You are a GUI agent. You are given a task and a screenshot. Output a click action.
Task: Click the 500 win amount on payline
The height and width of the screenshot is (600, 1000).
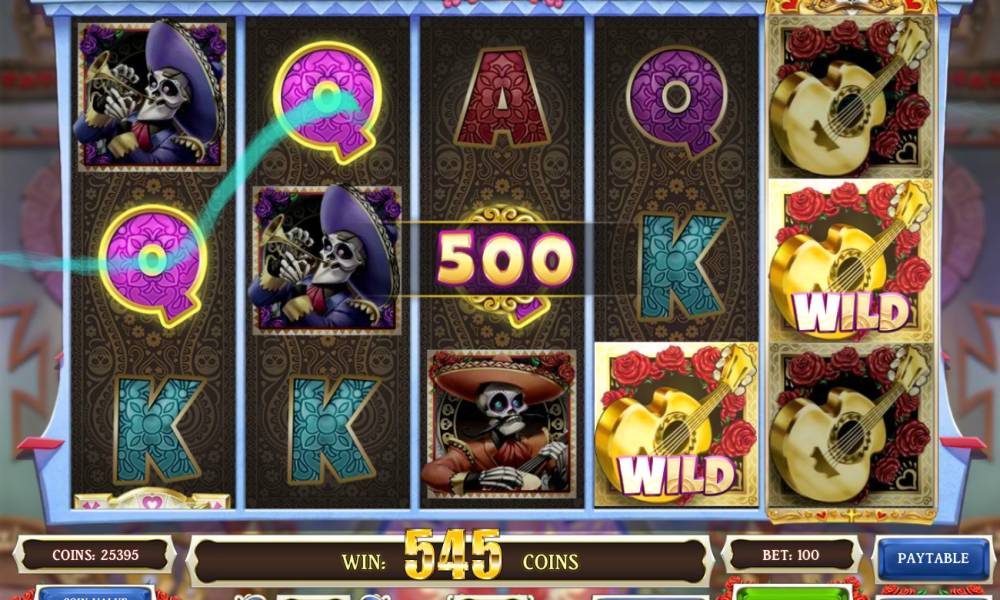click(504, 259)
